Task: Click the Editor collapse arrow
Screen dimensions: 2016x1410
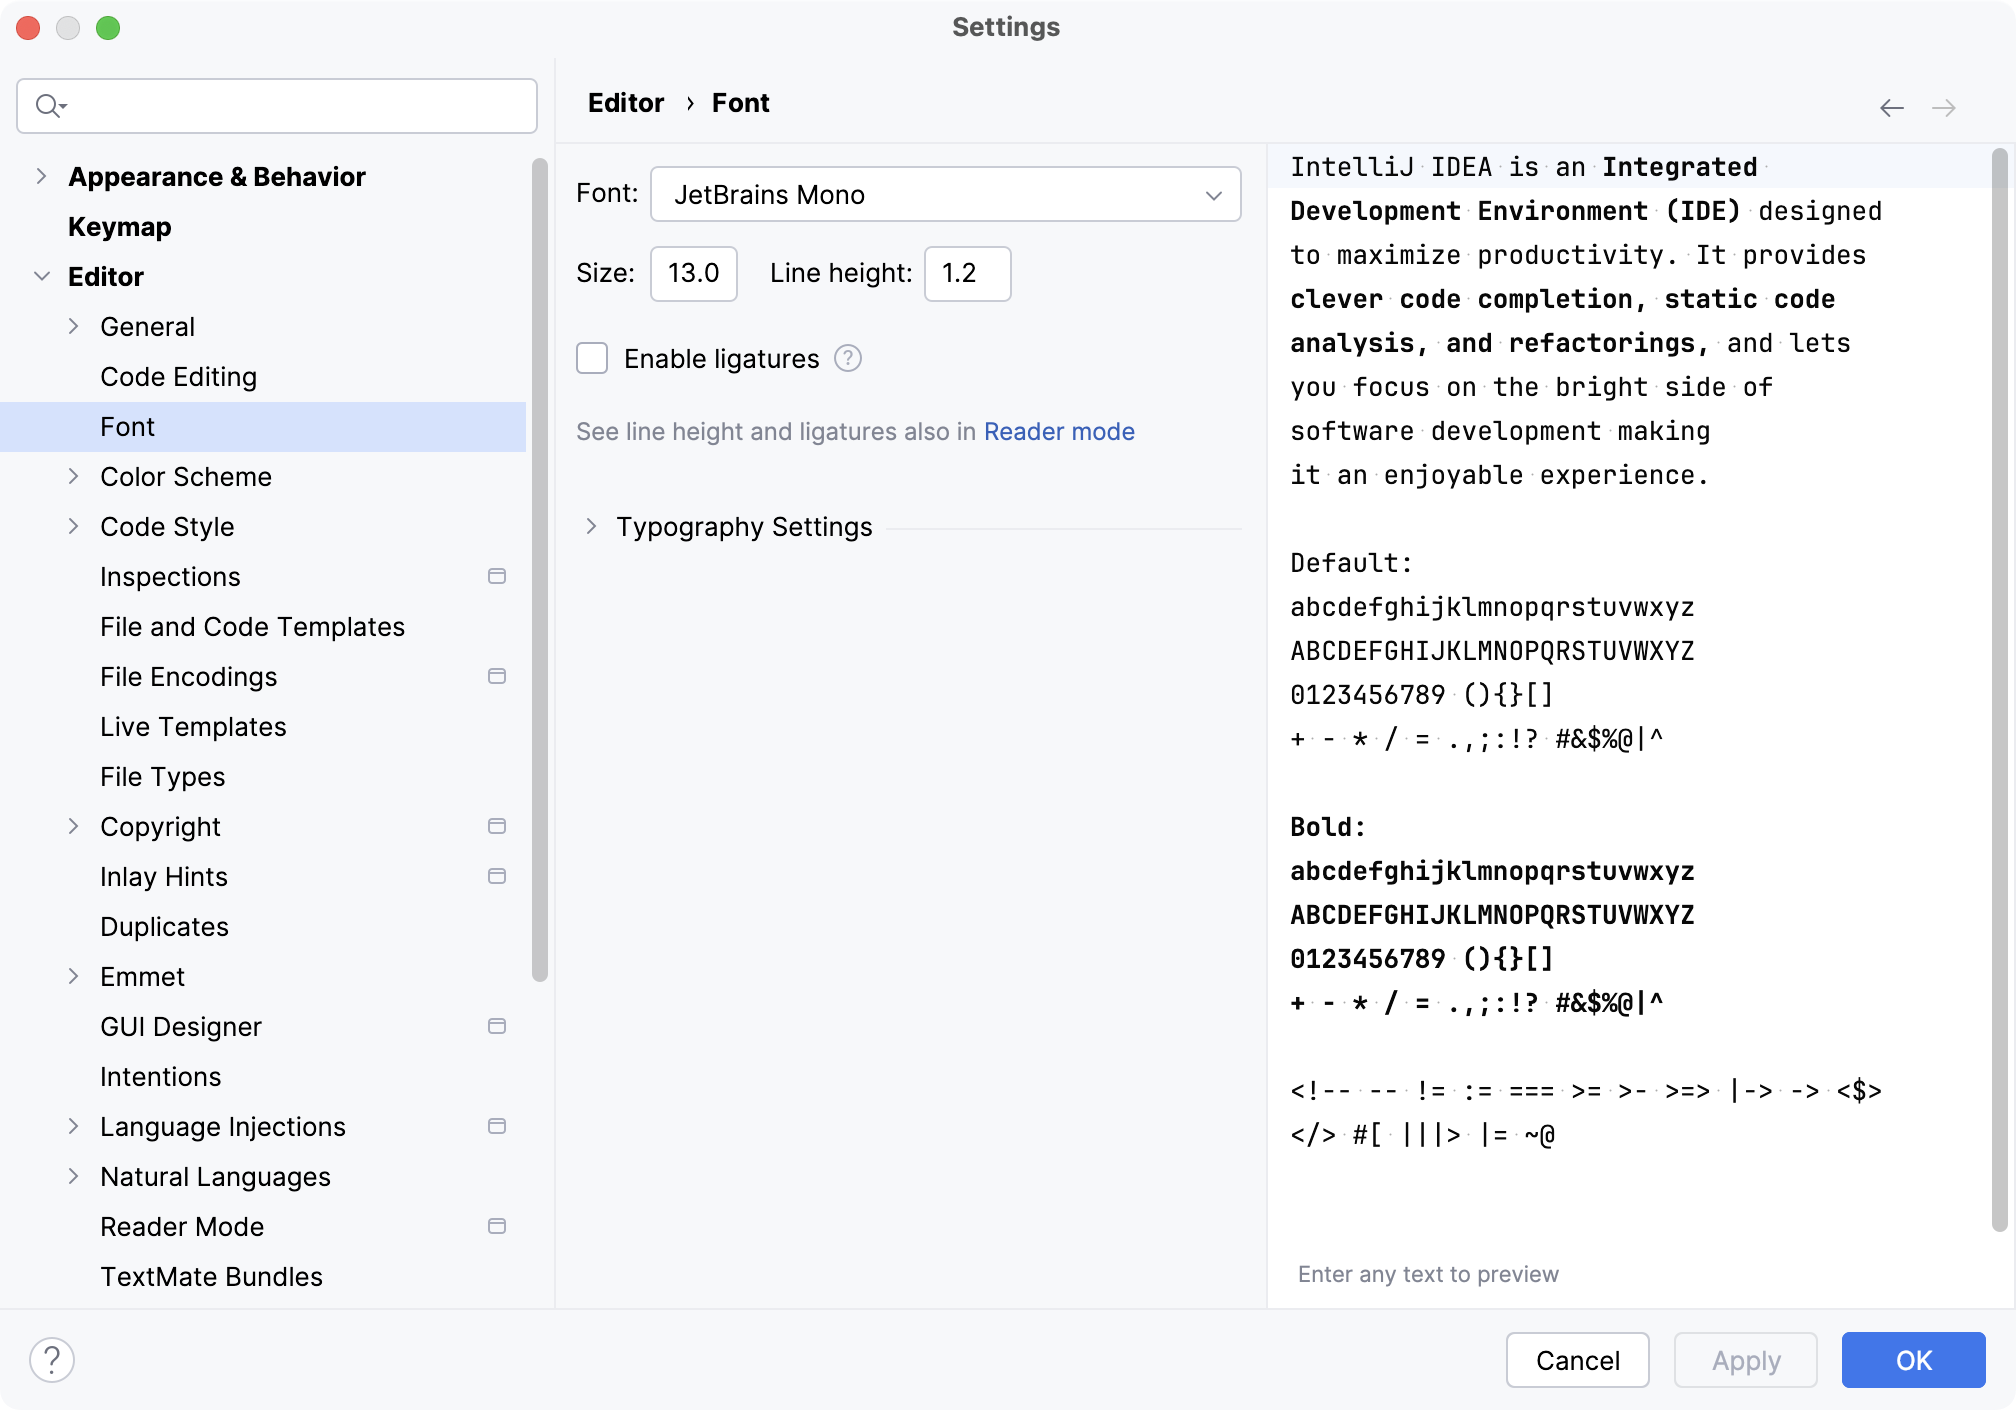Action: (x=40, y=277)
